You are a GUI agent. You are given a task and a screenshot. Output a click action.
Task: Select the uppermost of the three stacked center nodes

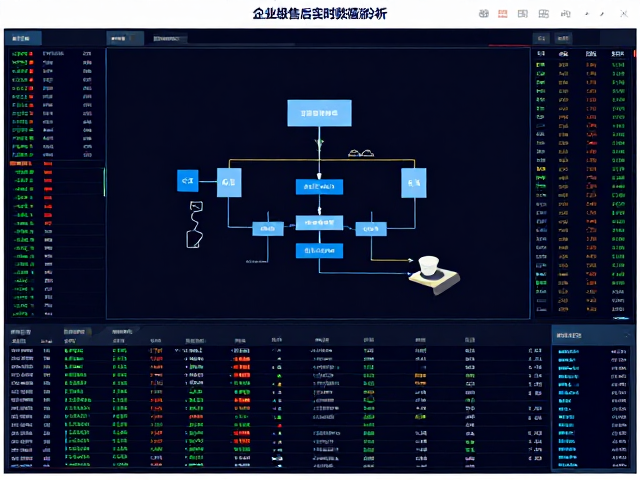[x=319, y=187]
